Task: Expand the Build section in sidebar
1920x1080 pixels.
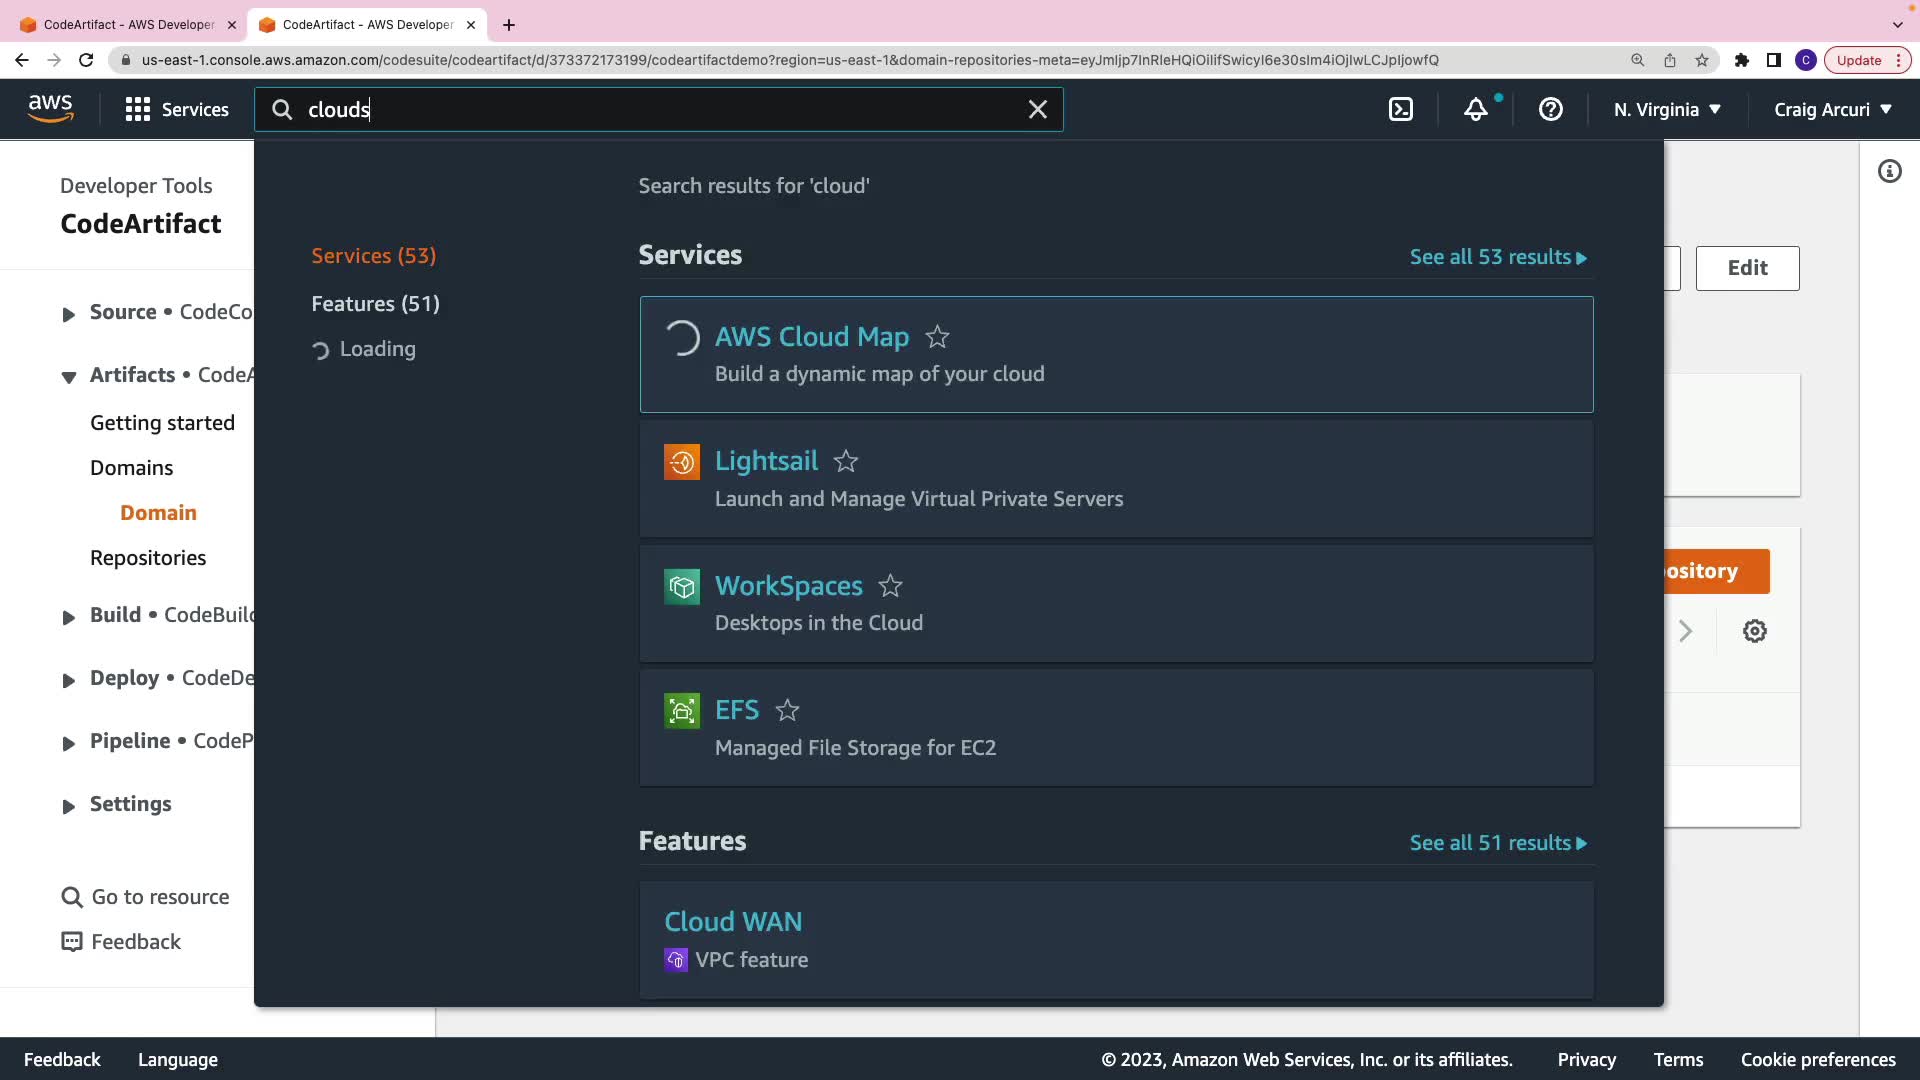Action: [68, 617]
